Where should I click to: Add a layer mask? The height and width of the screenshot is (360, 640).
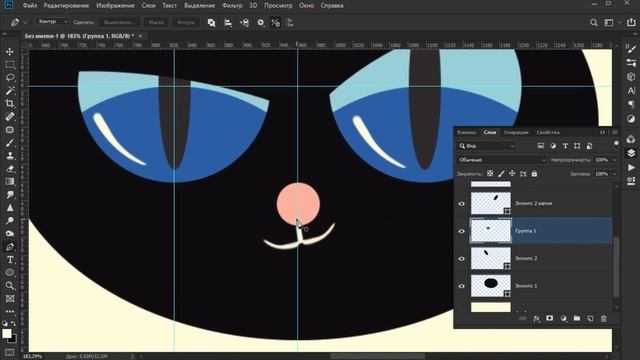coord(550,318)
